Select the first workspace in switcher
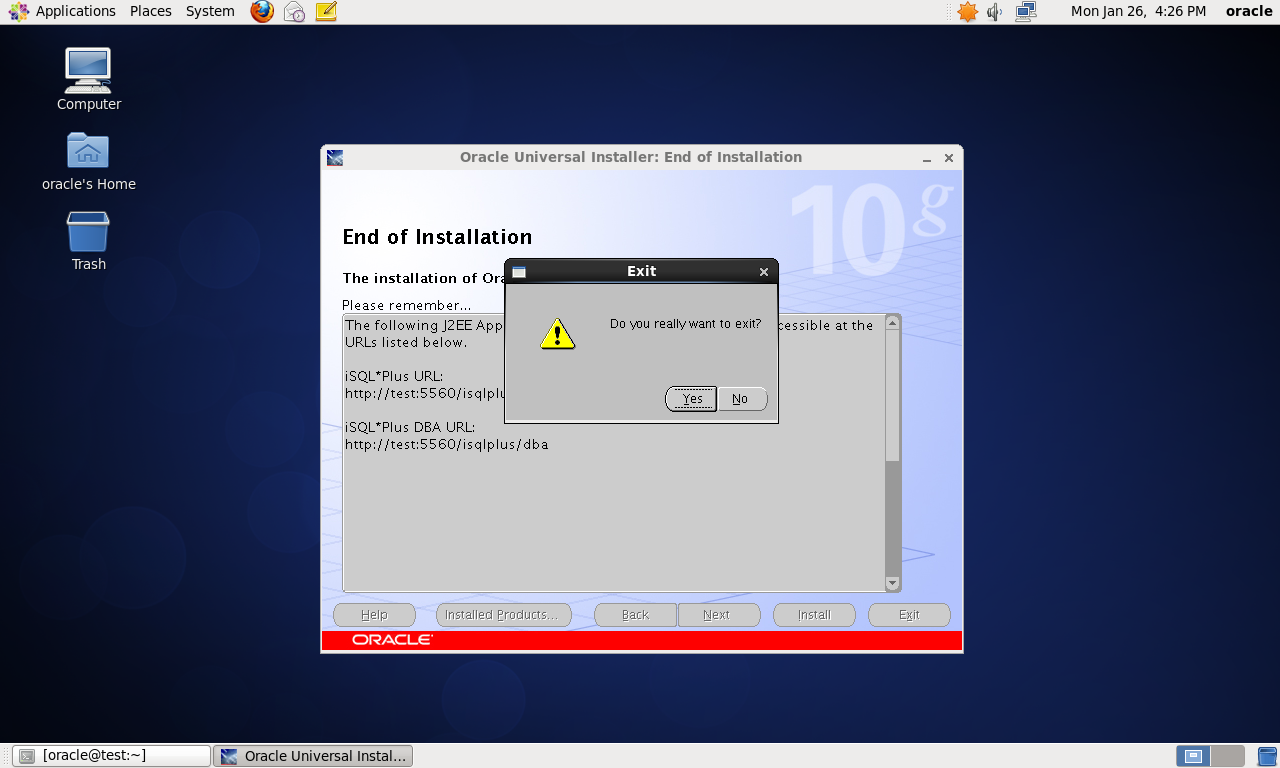Image resolution: width=1280 pixels, height=768 pixels. [1193, 756]
